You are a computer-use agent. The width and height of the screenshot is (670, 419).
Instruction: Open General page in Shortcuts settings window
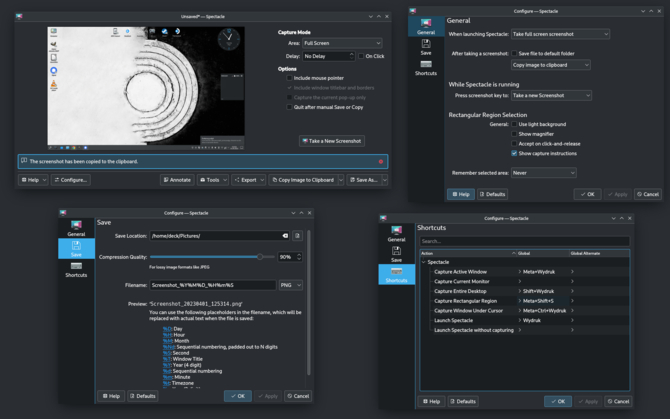click(397, 234)
